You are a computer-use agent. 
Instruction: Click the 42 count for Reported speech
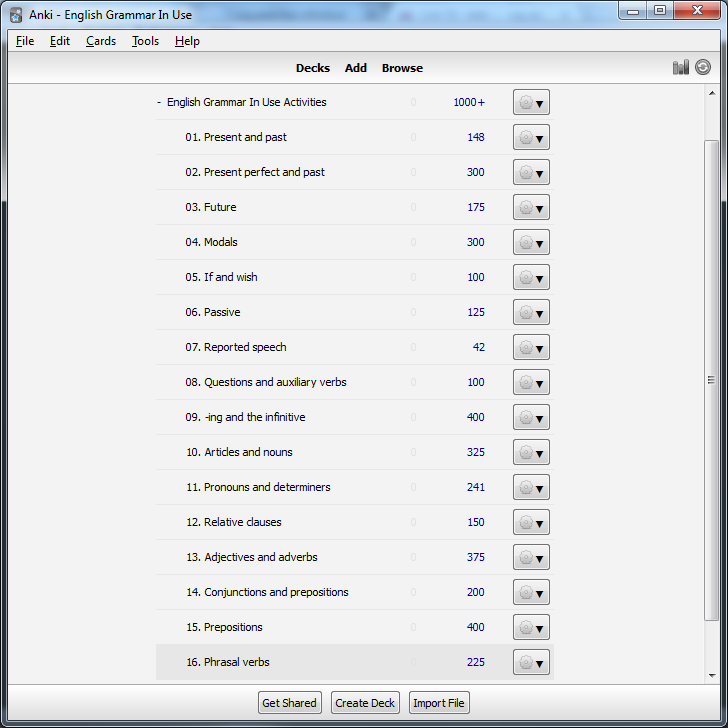479,347
